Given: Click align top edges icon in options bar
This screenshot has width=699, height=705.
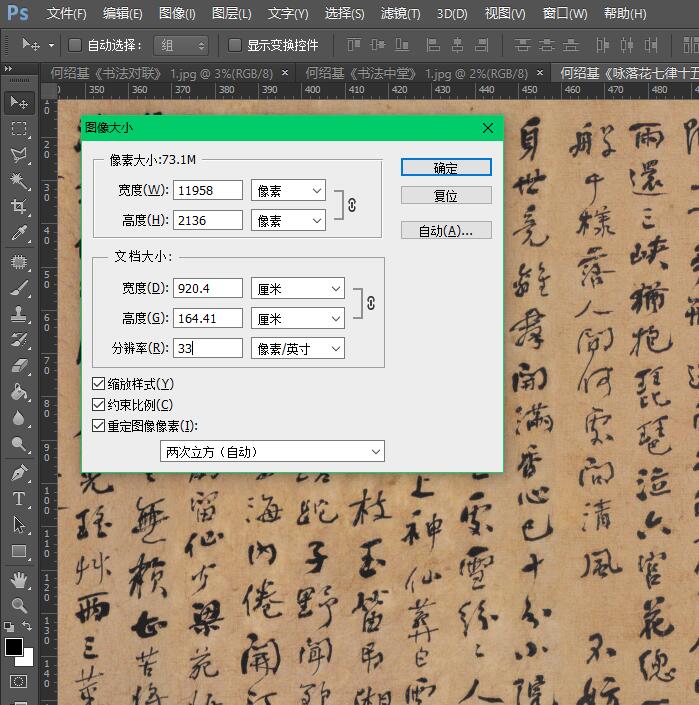Looking at the screenshot, I should tap(354, 45).
